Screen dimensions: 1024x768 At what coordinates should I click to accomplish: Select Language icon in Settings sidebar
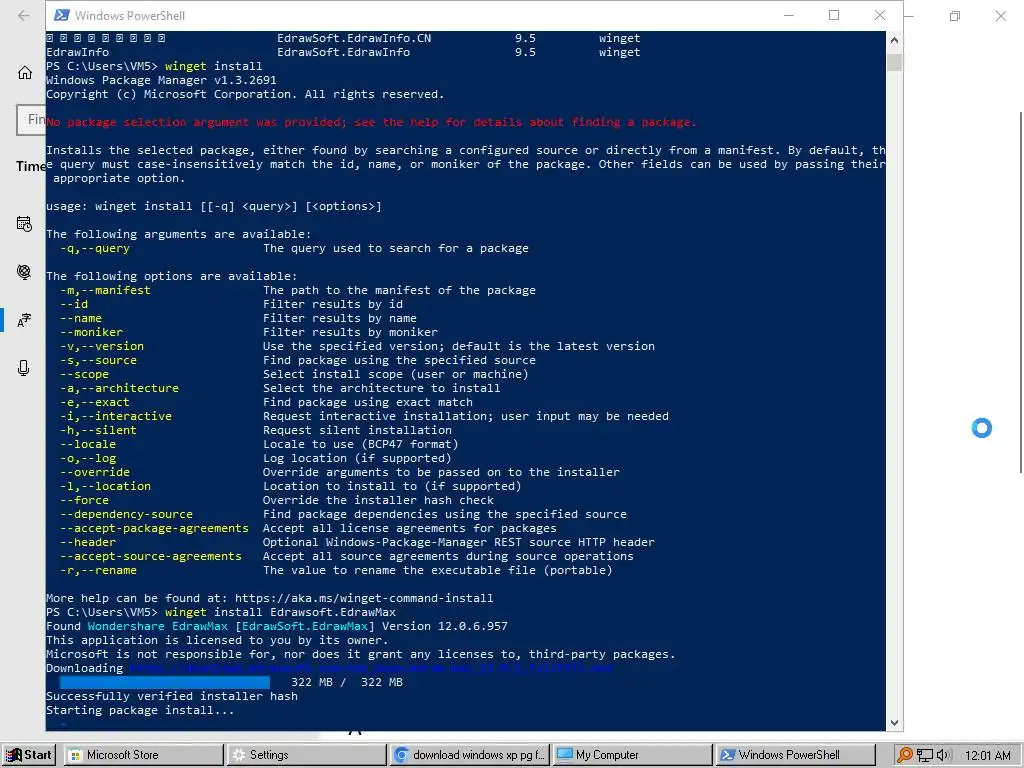24,320
